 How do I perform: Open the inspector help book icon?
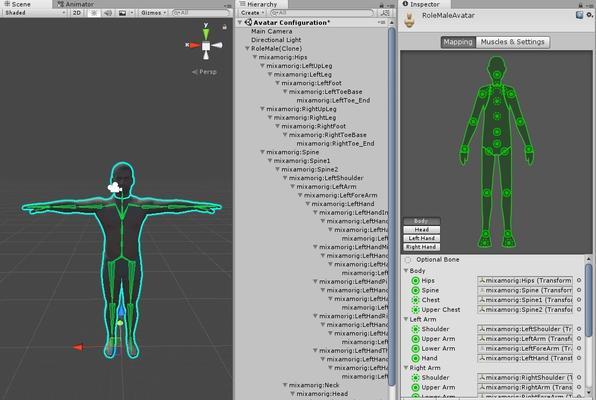[x=579, y=15]
